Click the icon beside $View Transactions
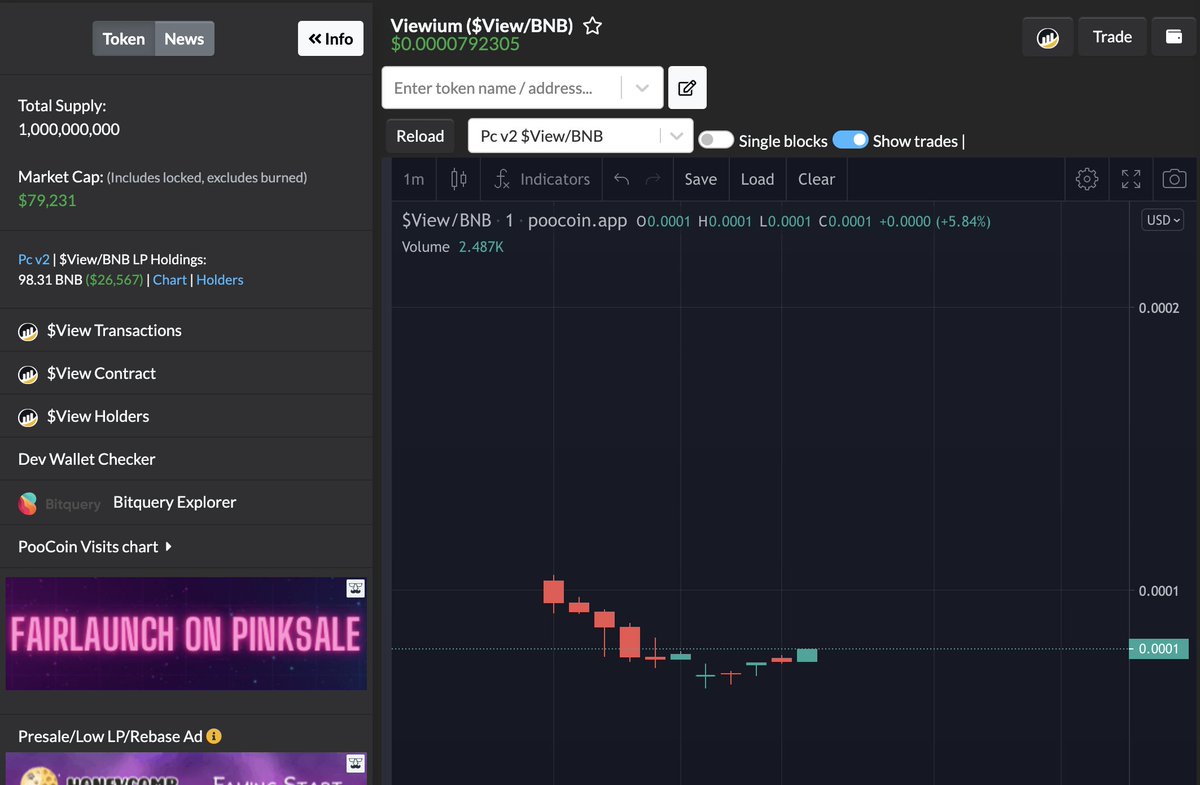The image size is (1200, 785). coord(28,331)
